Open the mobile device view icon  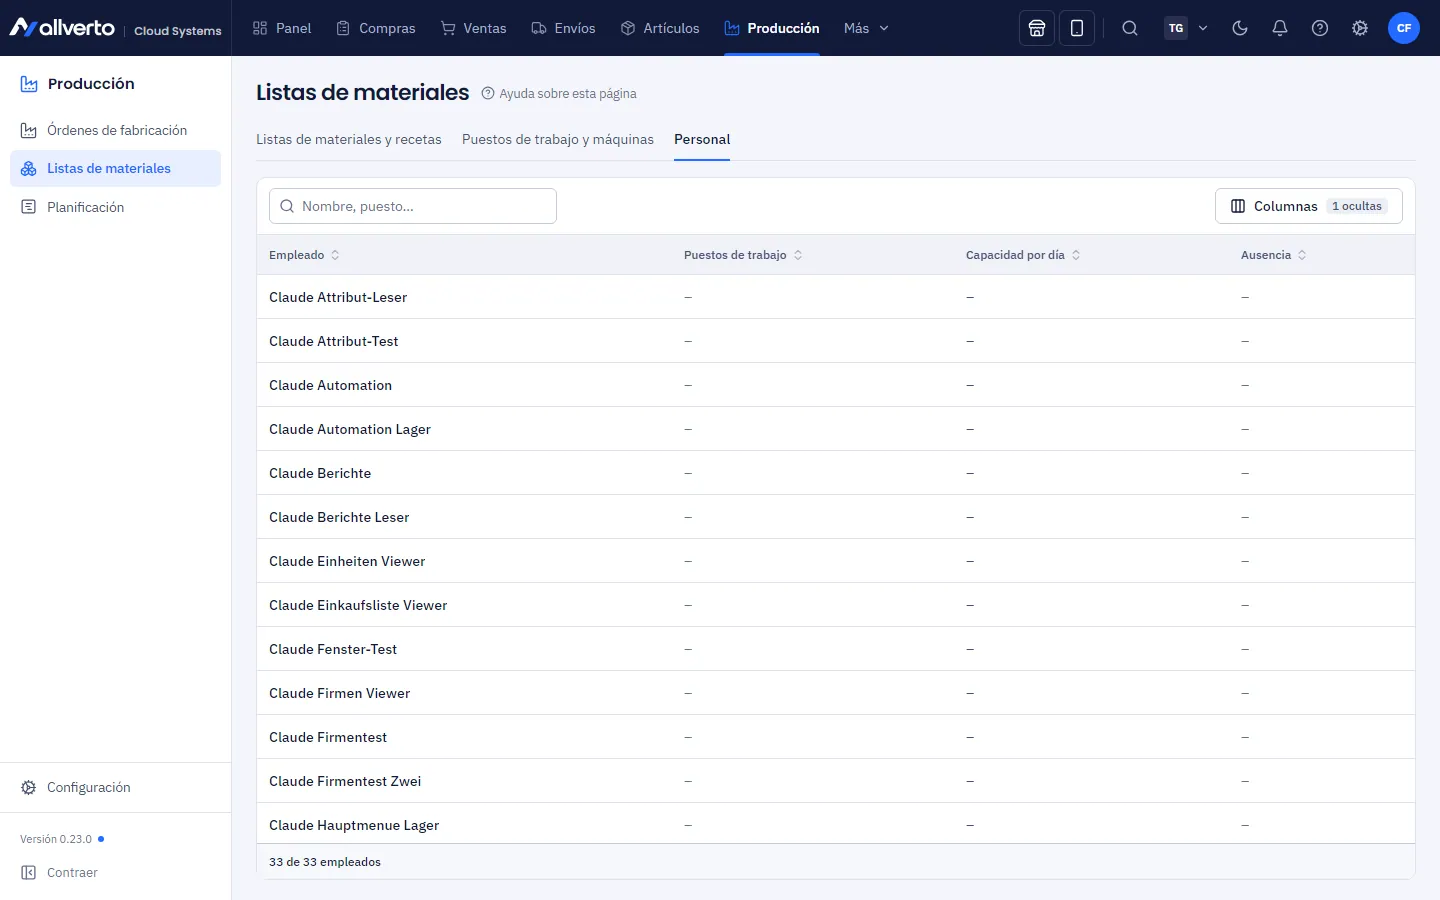point(1077,28)
